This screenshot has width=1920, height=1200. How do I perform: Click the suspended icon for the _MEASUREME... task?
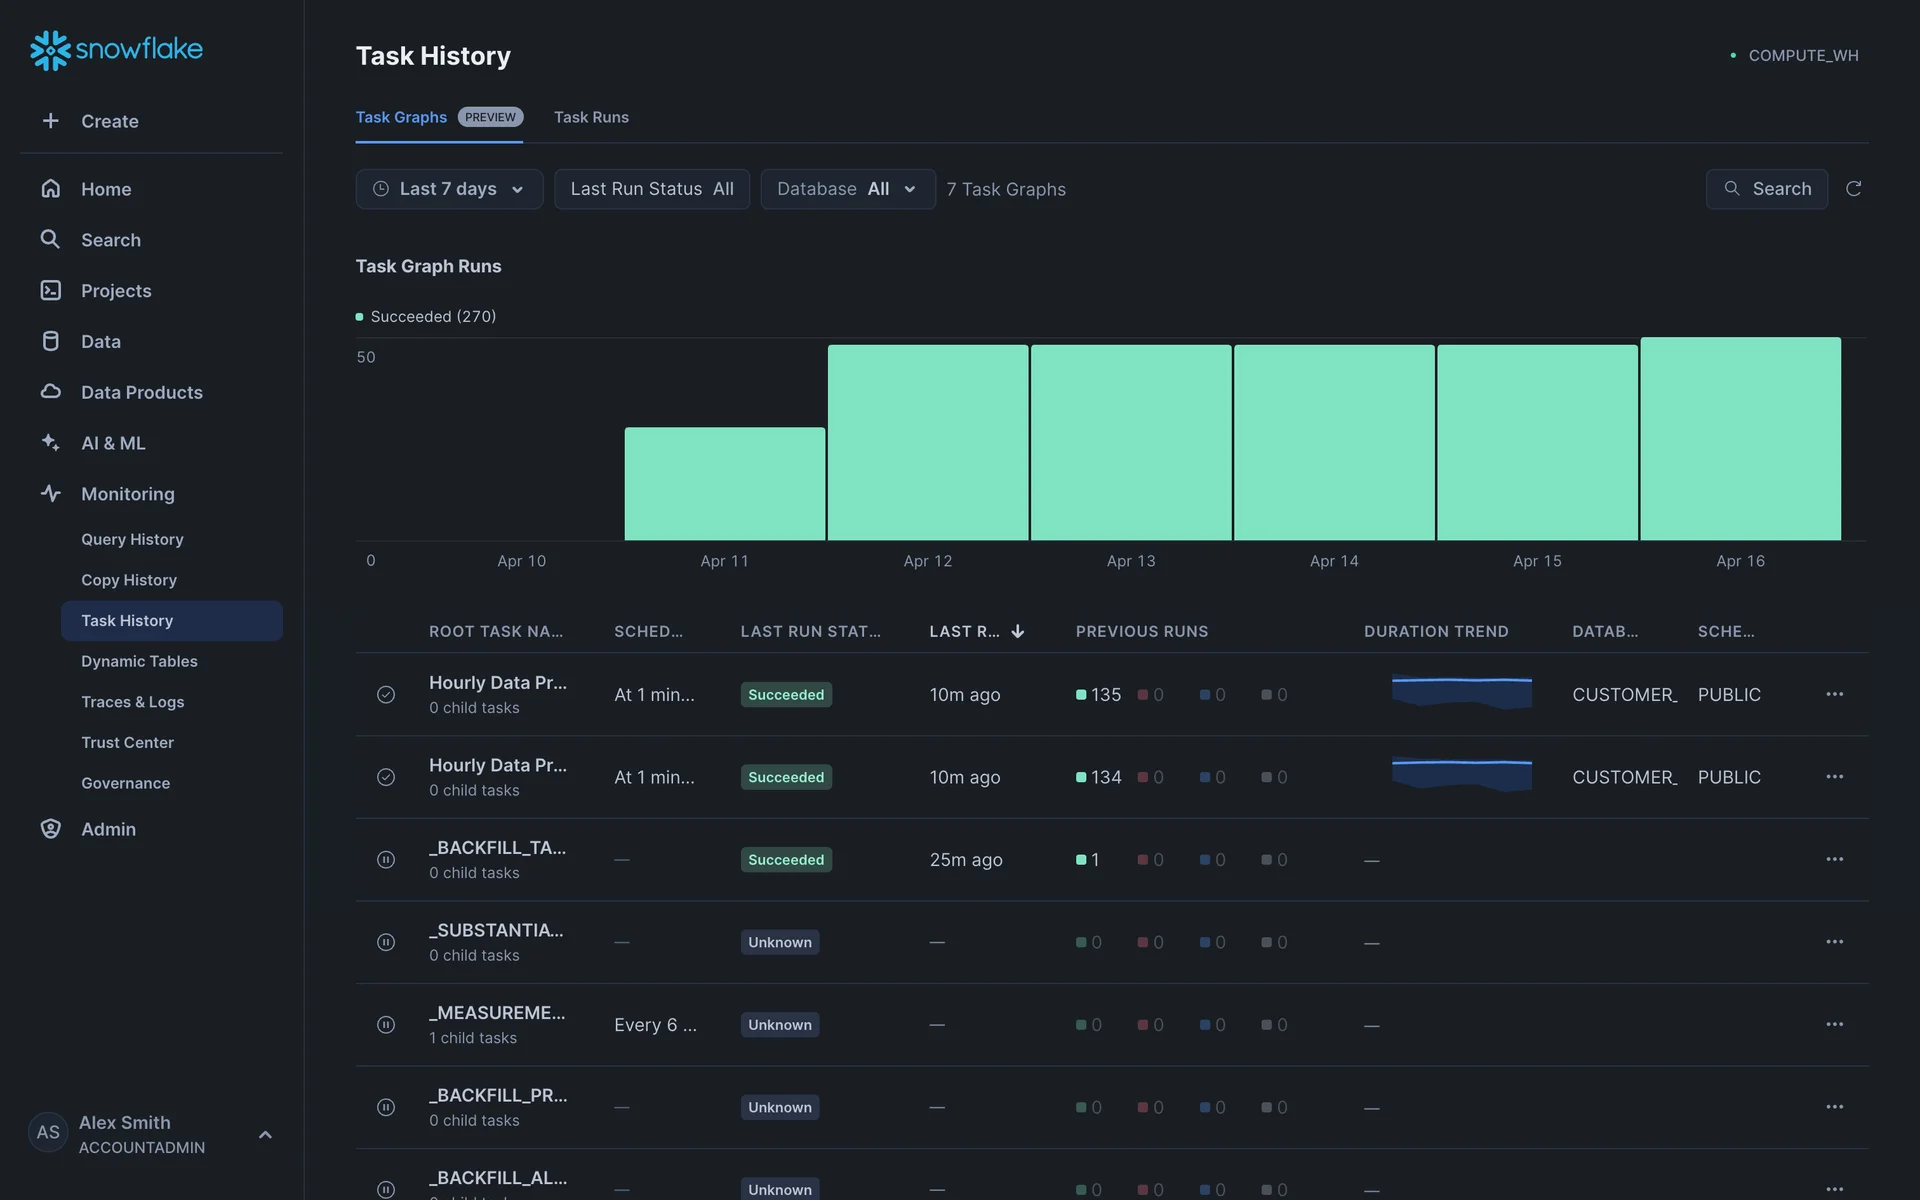386,1025
